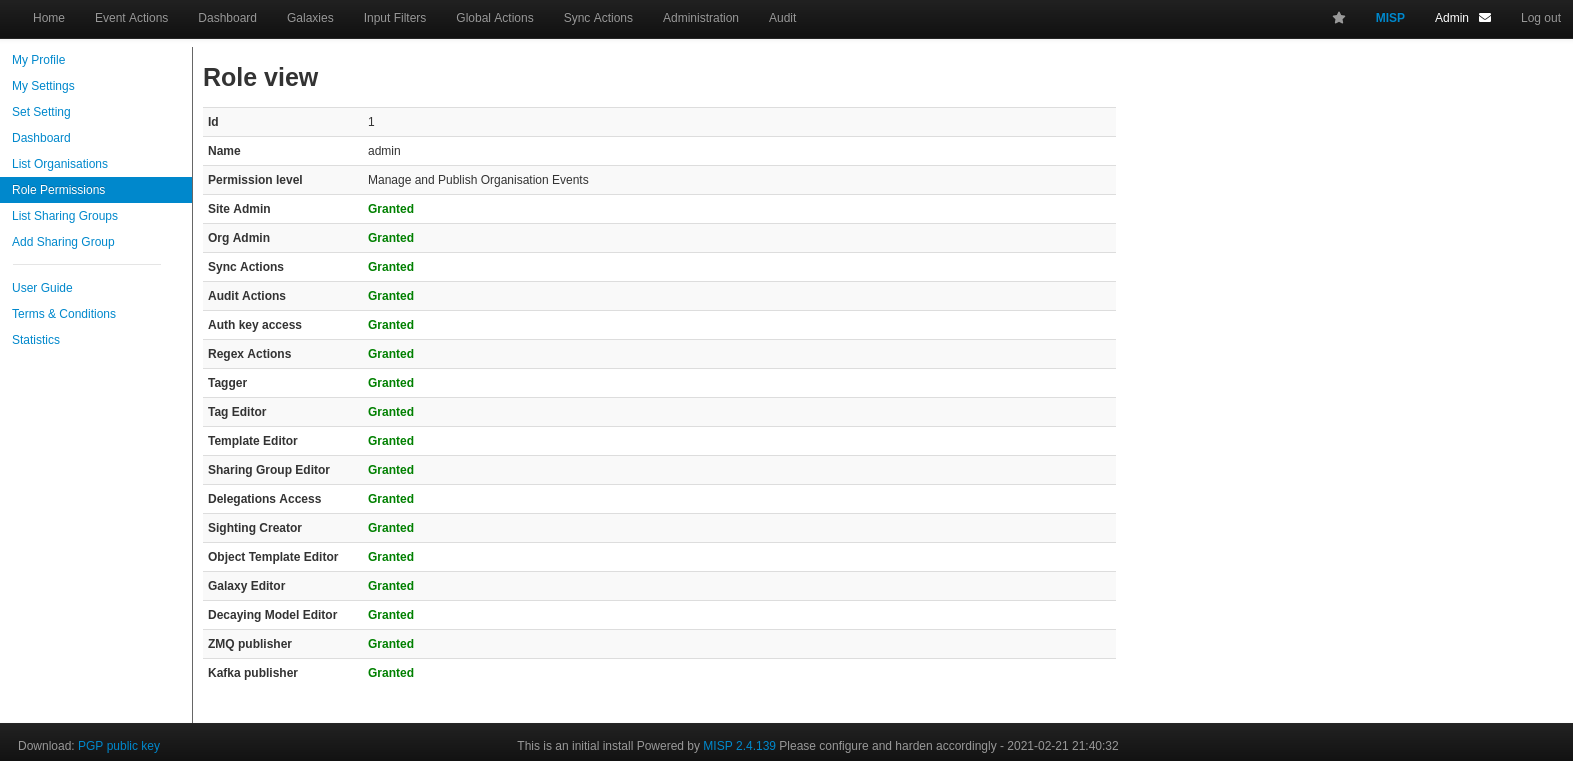Screen dimensions: 1573x761
Task: Expand the Galaxies dropdown menu
Action: click(310, 18)
